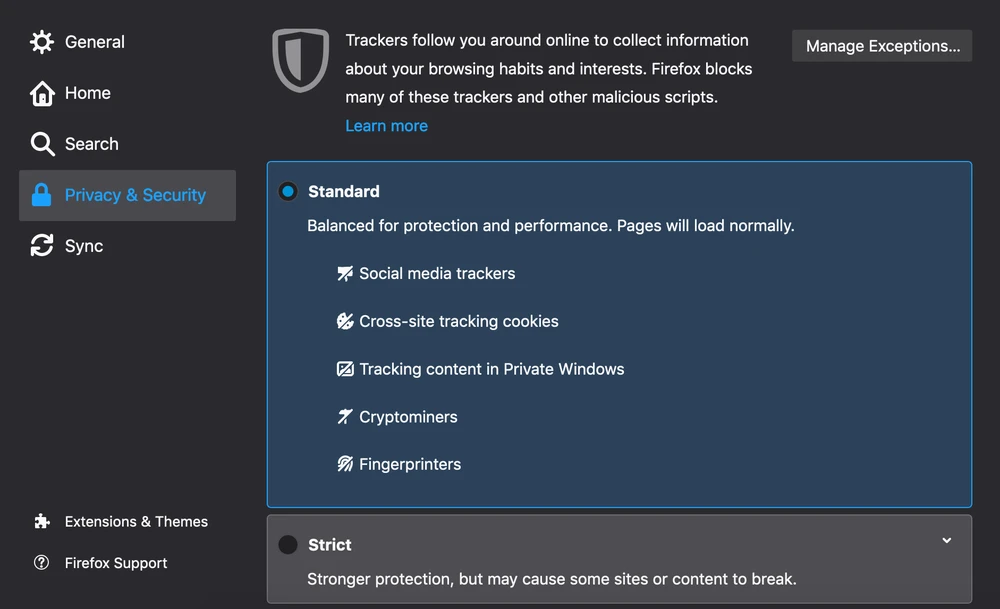Screen dimensions: 1000x609
Task: Click the Cross-site tracking cookies icon
Action: [345, 321]
